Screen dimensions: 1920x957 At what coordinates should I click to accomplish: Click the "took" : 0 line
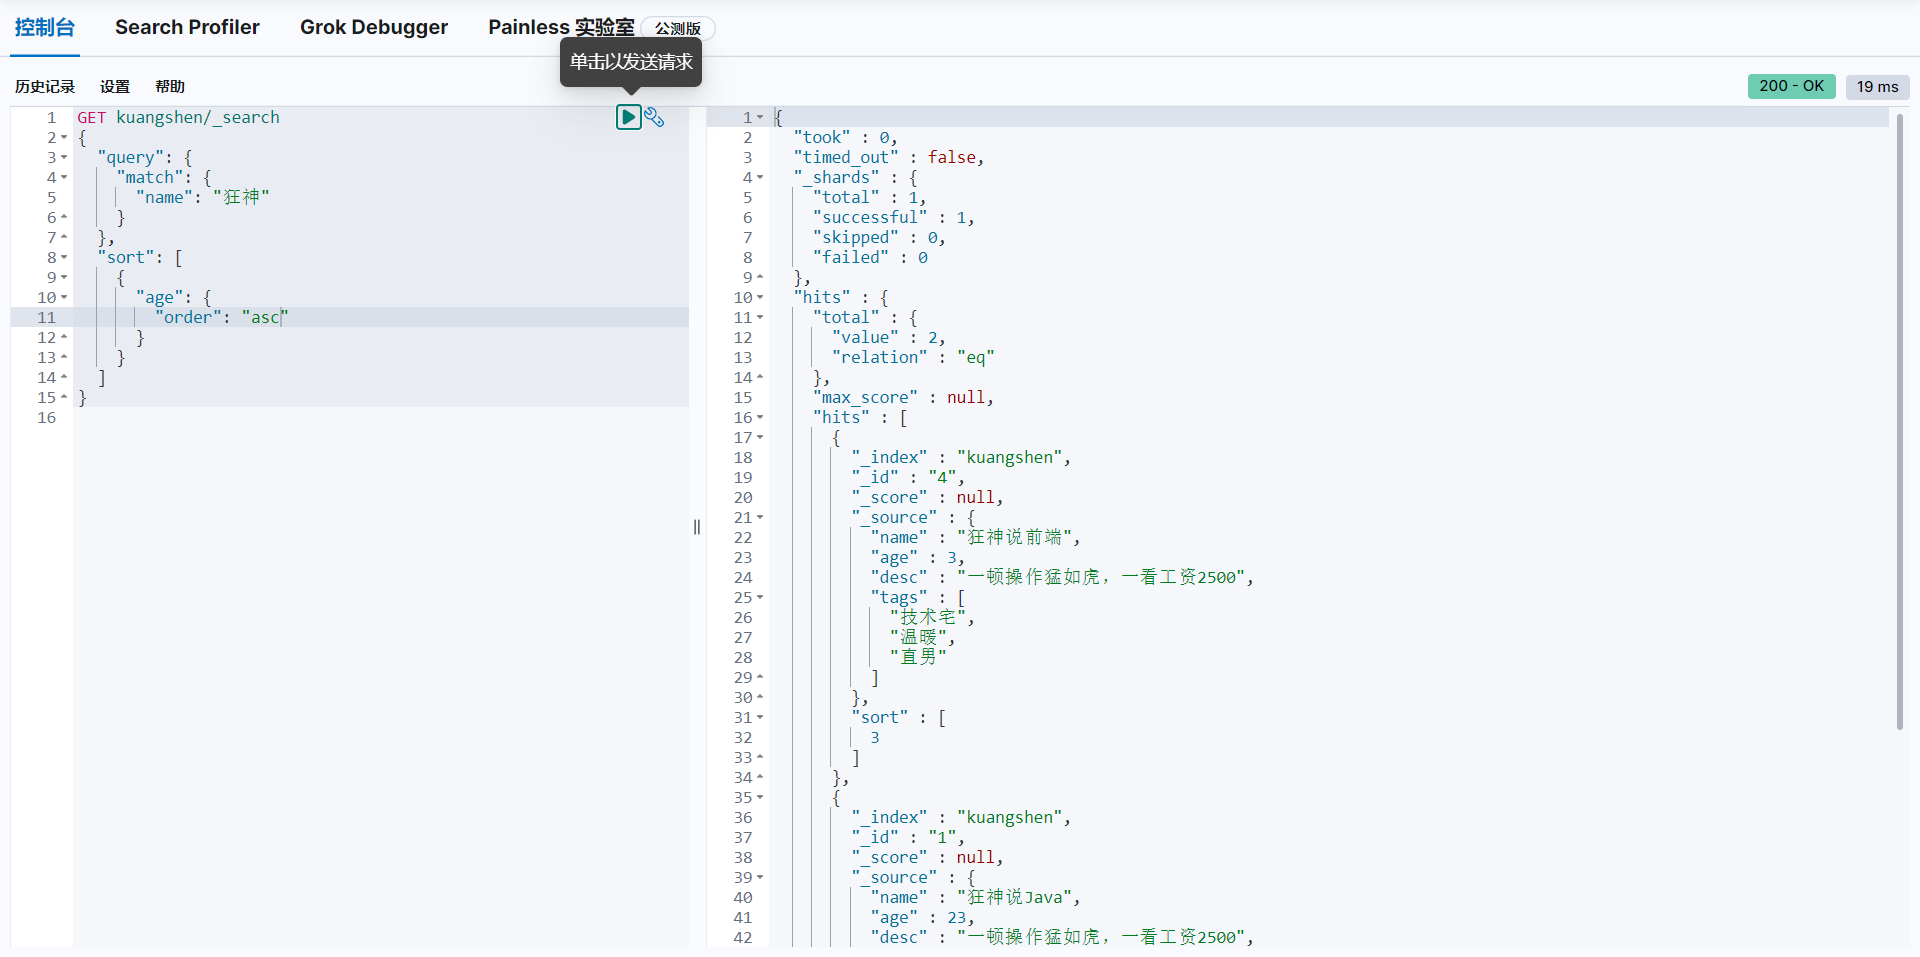point(845,137)
